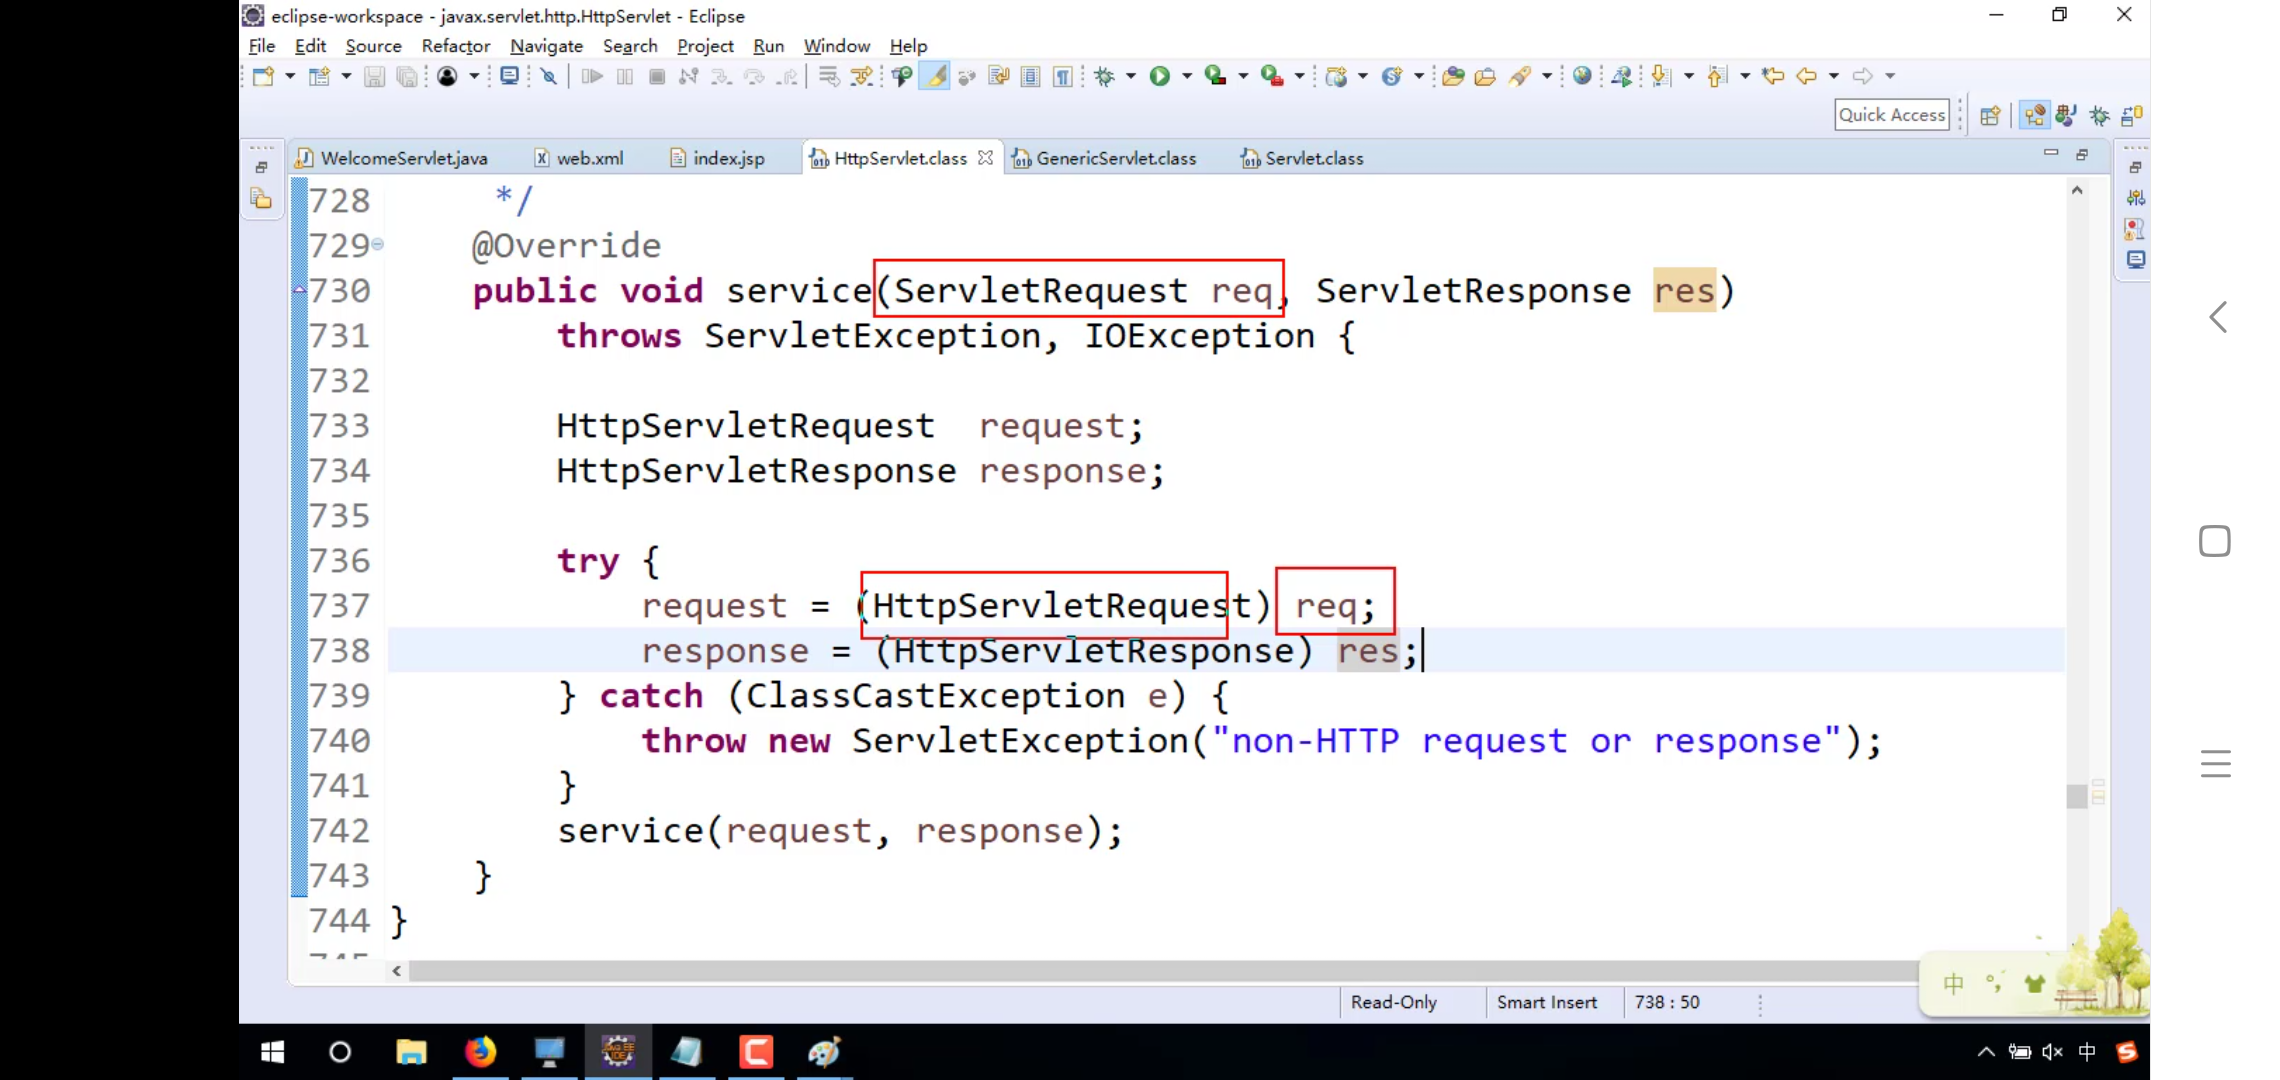Click the Save icon in toolbar

[x=374, y=76]
